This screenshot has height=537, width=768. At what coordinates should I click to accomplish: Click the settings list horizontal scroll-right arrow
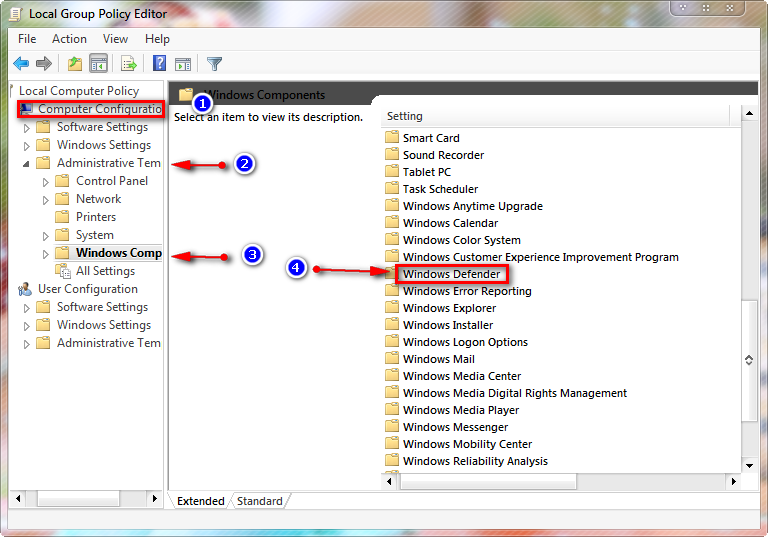click(733, 481)
